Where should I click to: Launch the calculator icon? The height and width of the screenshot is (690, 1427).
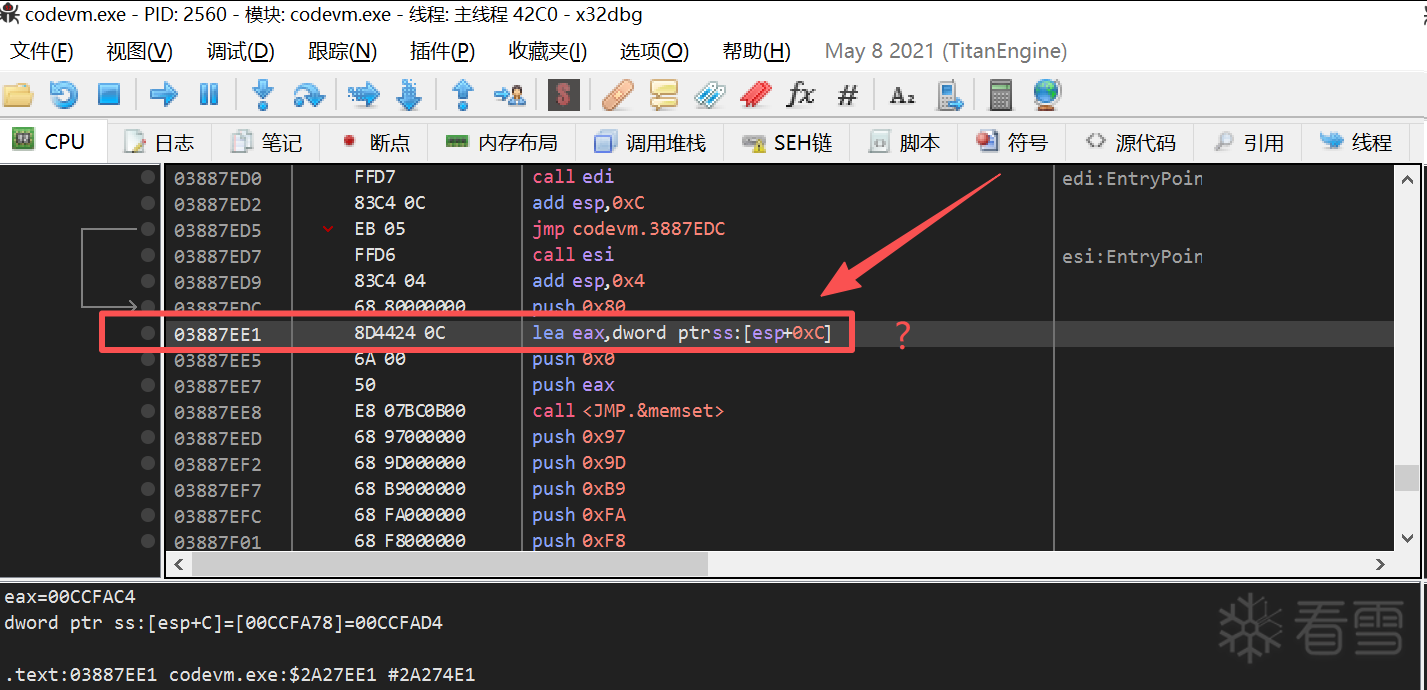pyautogui.click(x=1000, y=95)
